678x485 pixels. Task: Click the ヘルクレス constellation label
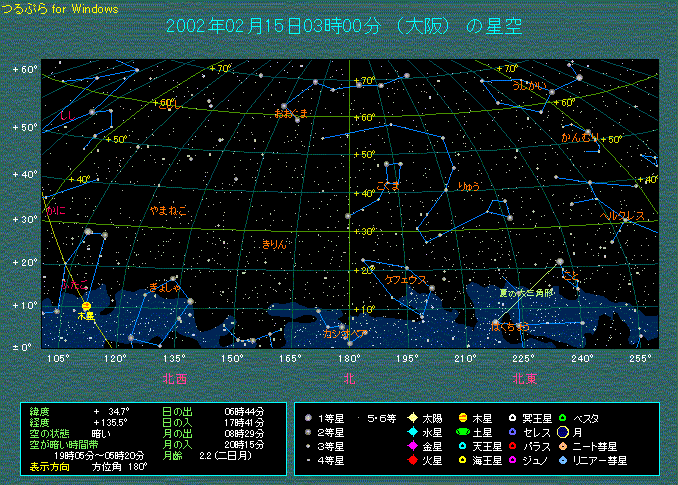(621, 215)
